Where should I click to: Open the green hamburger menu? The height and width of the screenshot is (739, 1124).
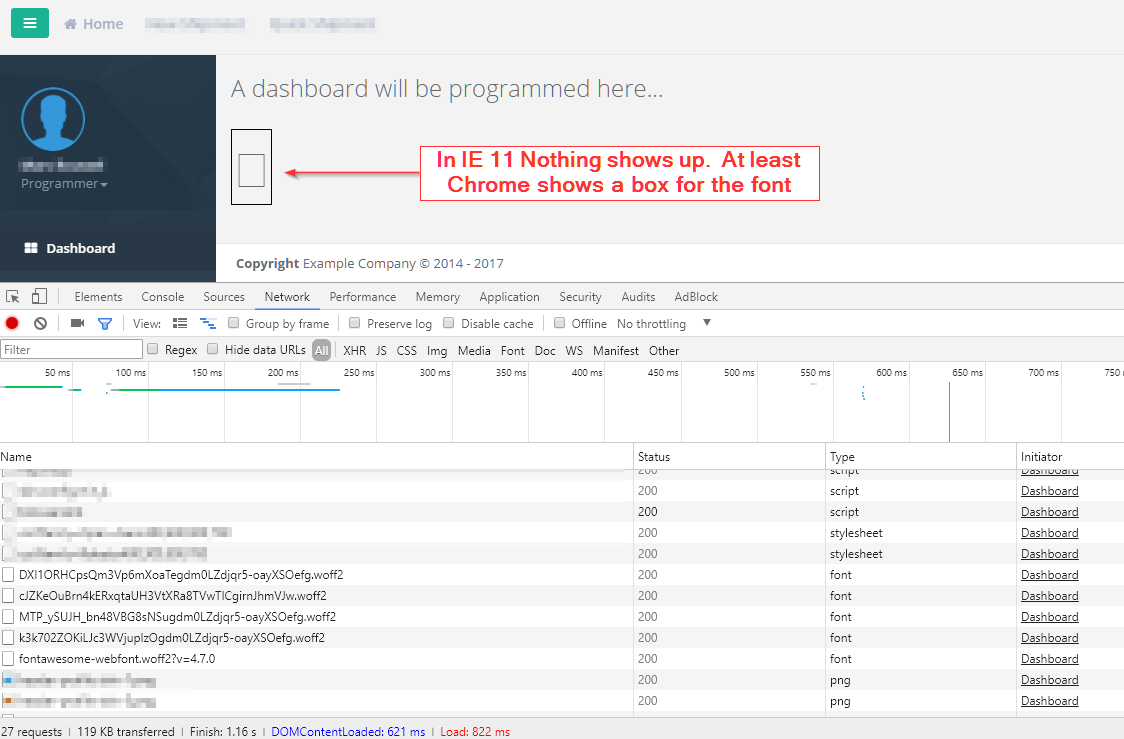(x=29, y=21)
